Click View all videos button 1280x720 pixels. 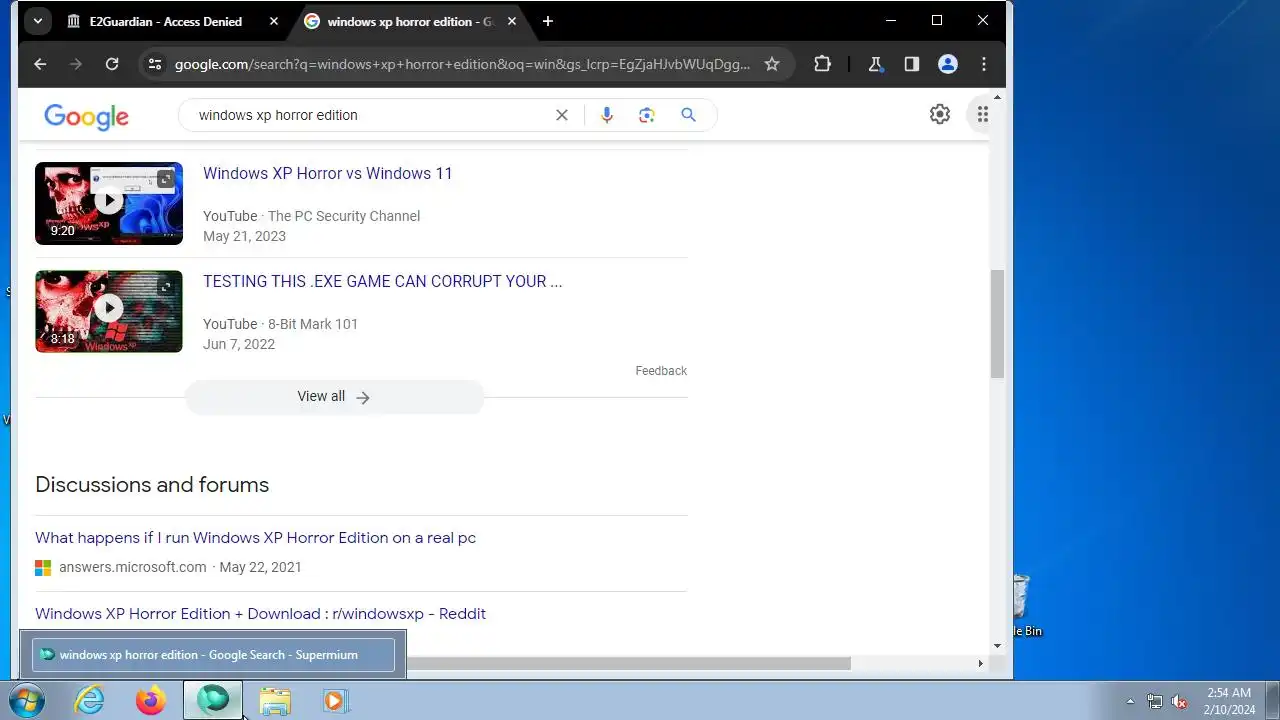(x=334, y=397)
